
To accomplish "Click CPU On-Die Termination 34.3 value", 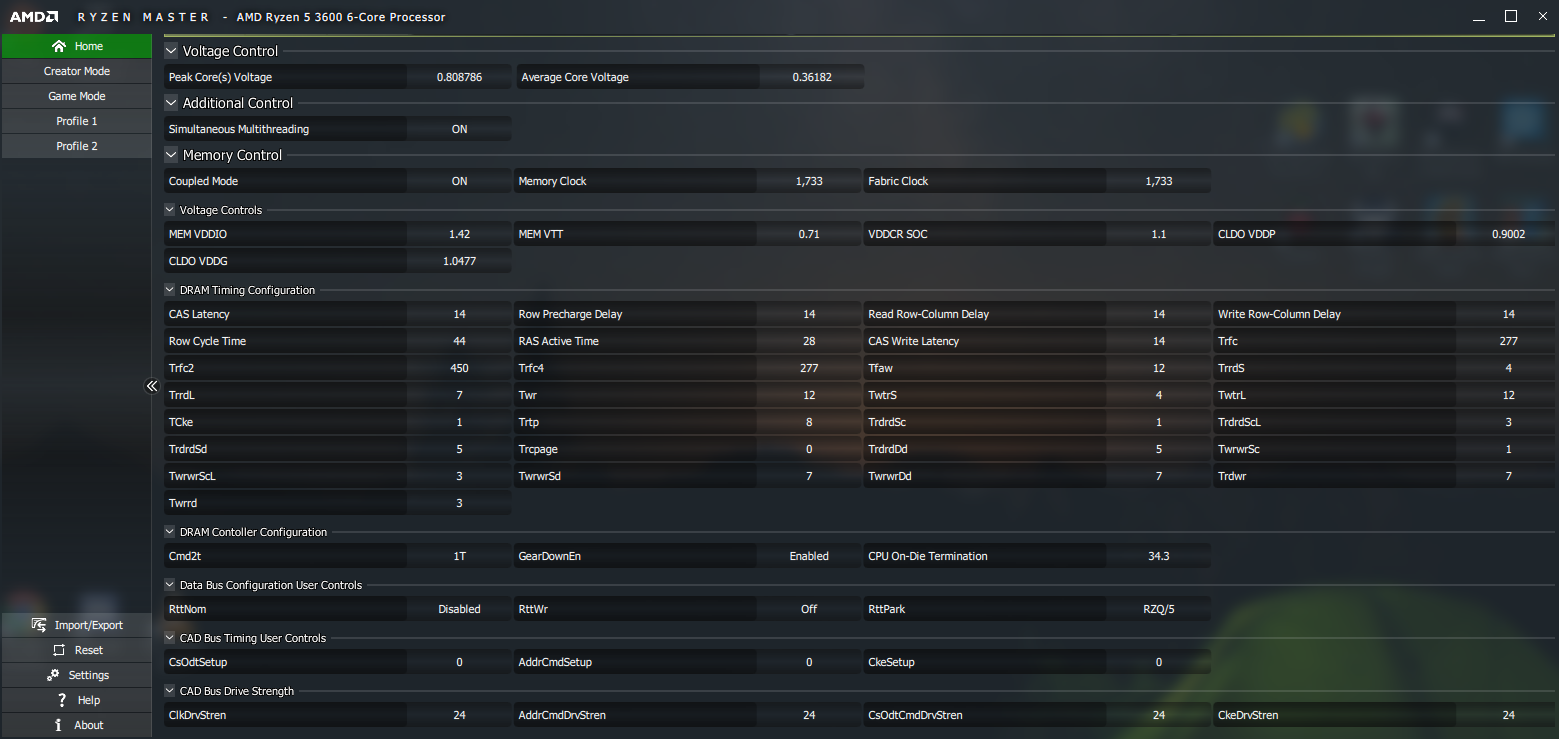I will click(x=1159, y=556).
